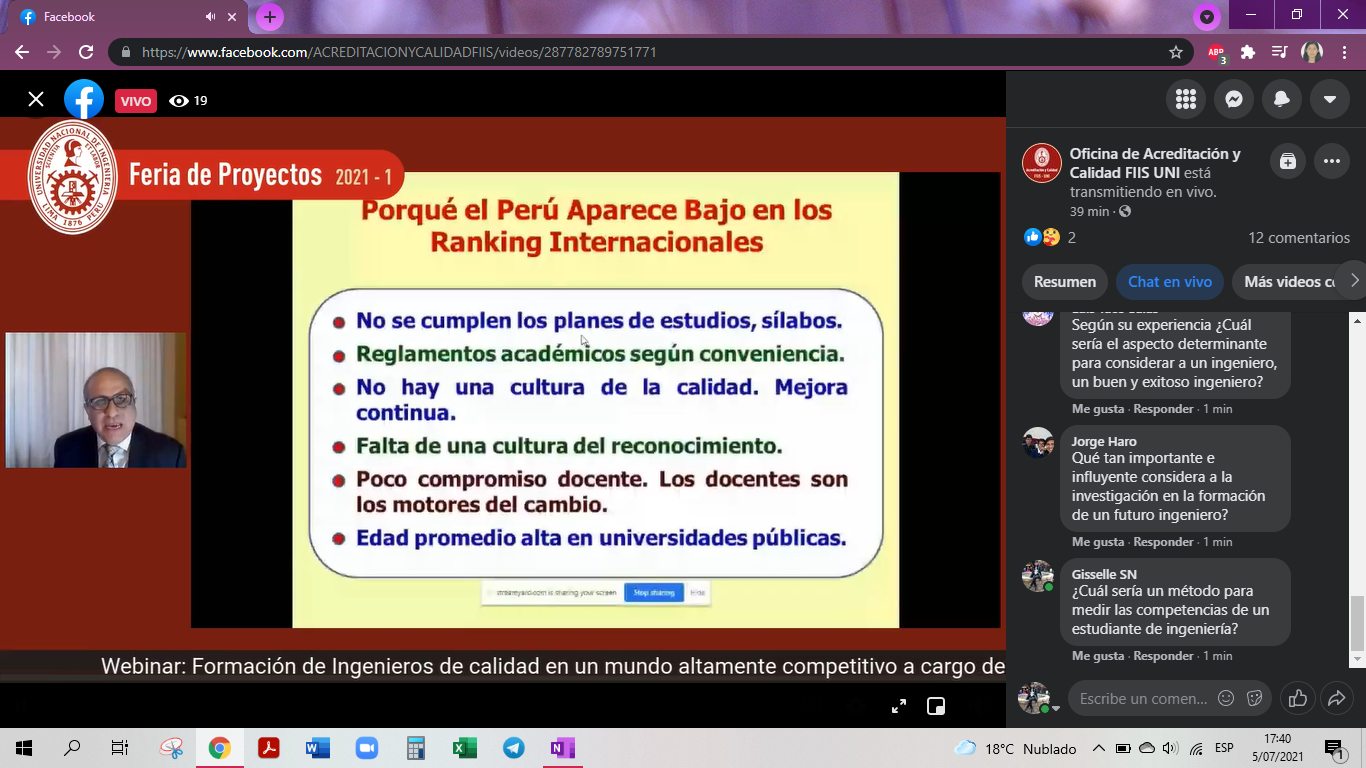Open OneNote from the taskbar
The height and width of the screenshot is (768, 1366).
pos(562,748)
